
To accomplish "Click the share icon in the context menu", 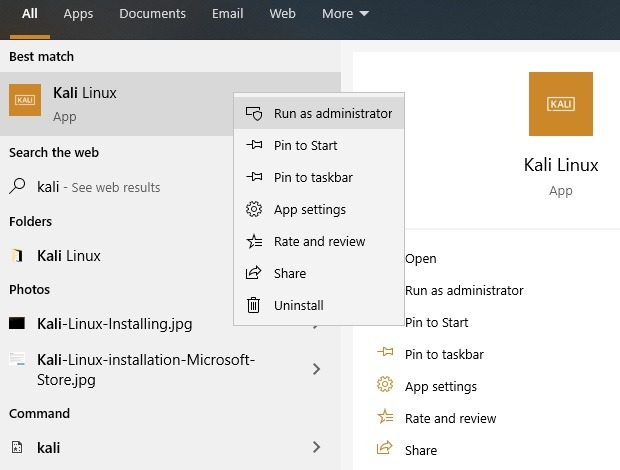I will click(x=254, y=273).
